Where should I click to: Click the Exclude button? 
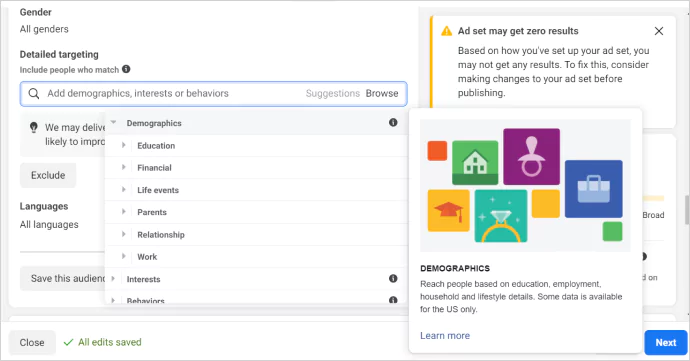[x=48, y=175]
